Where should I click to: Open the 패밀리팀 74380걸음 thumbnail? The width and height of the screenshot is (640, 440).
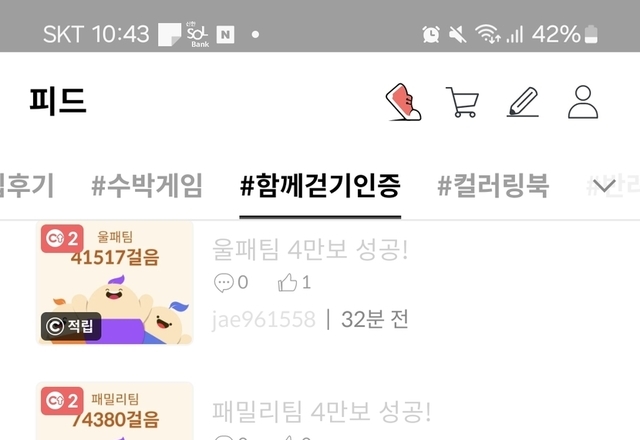[x=115, y=411]
